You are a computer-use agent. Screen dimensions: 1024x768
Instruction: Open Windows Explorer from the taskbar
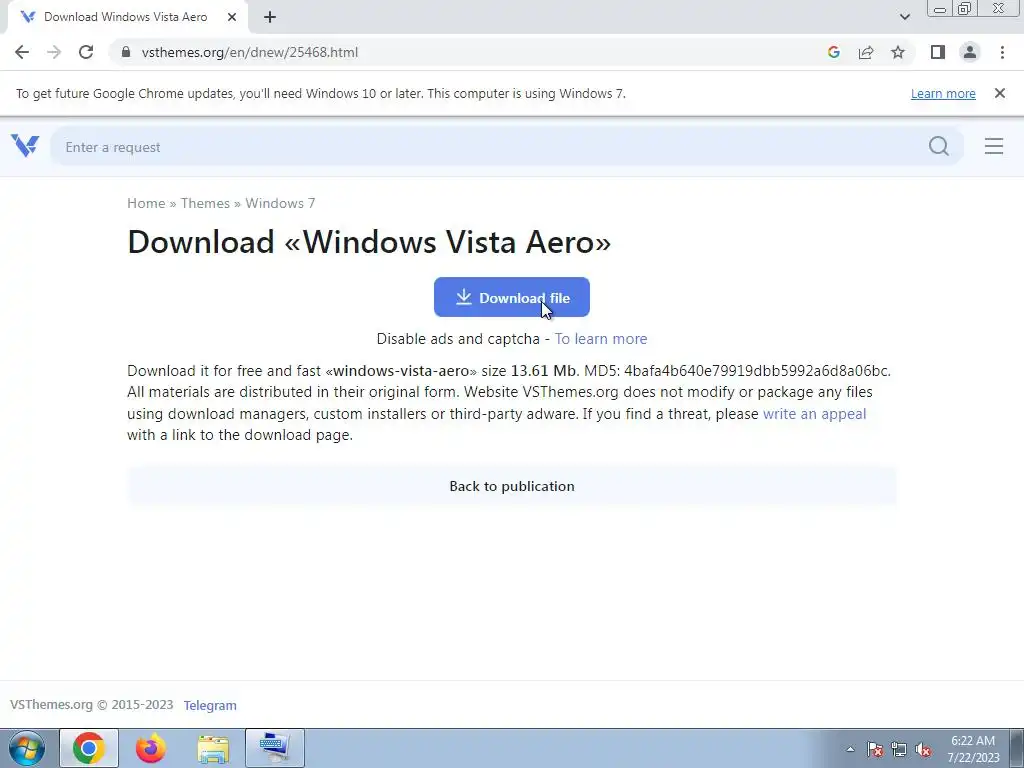pos(213,749)
